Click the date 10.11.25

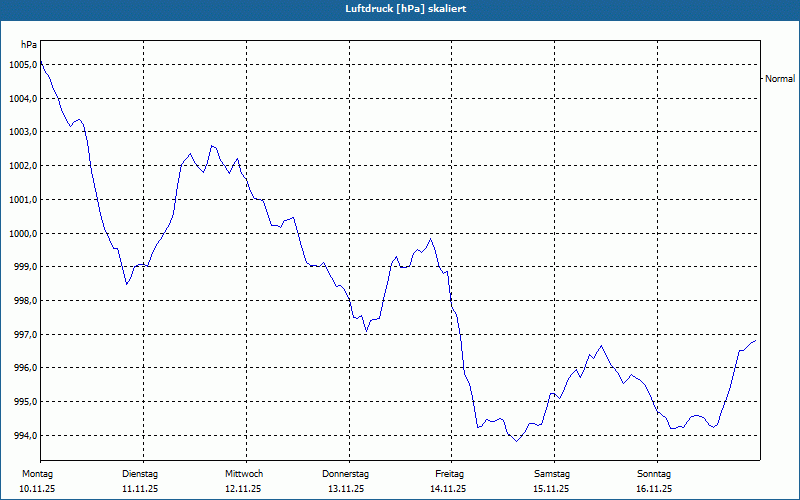(x=37, y=489)
